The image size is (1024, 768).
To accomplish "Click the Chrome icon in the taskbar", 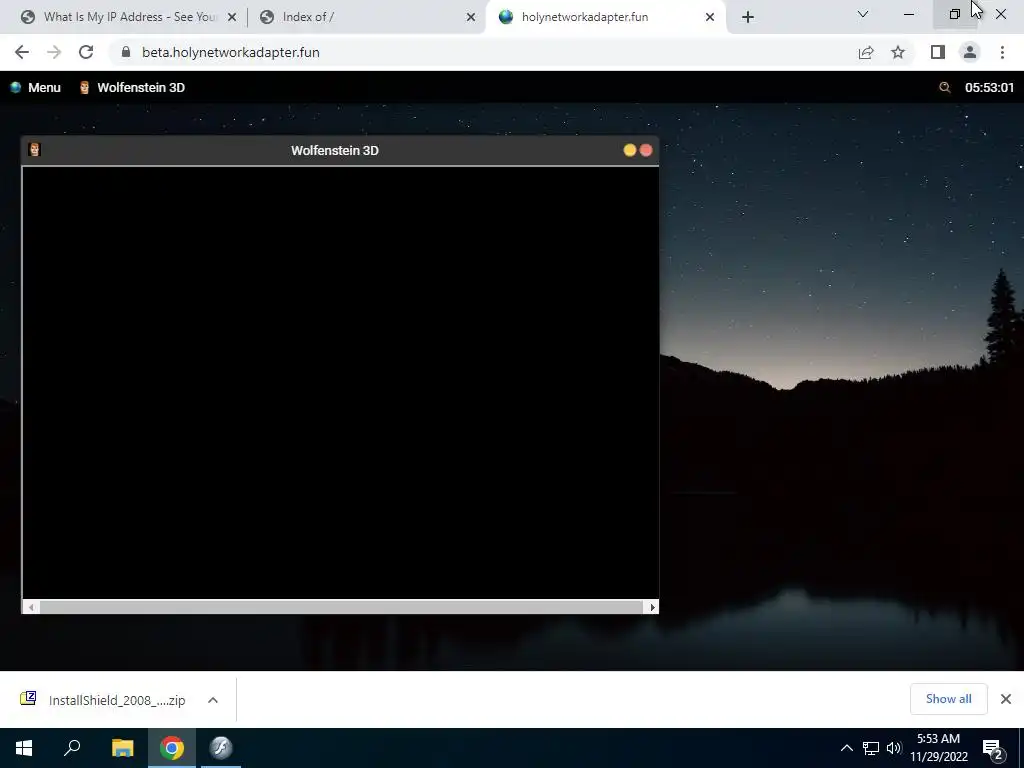I will (x=172, y=748).
